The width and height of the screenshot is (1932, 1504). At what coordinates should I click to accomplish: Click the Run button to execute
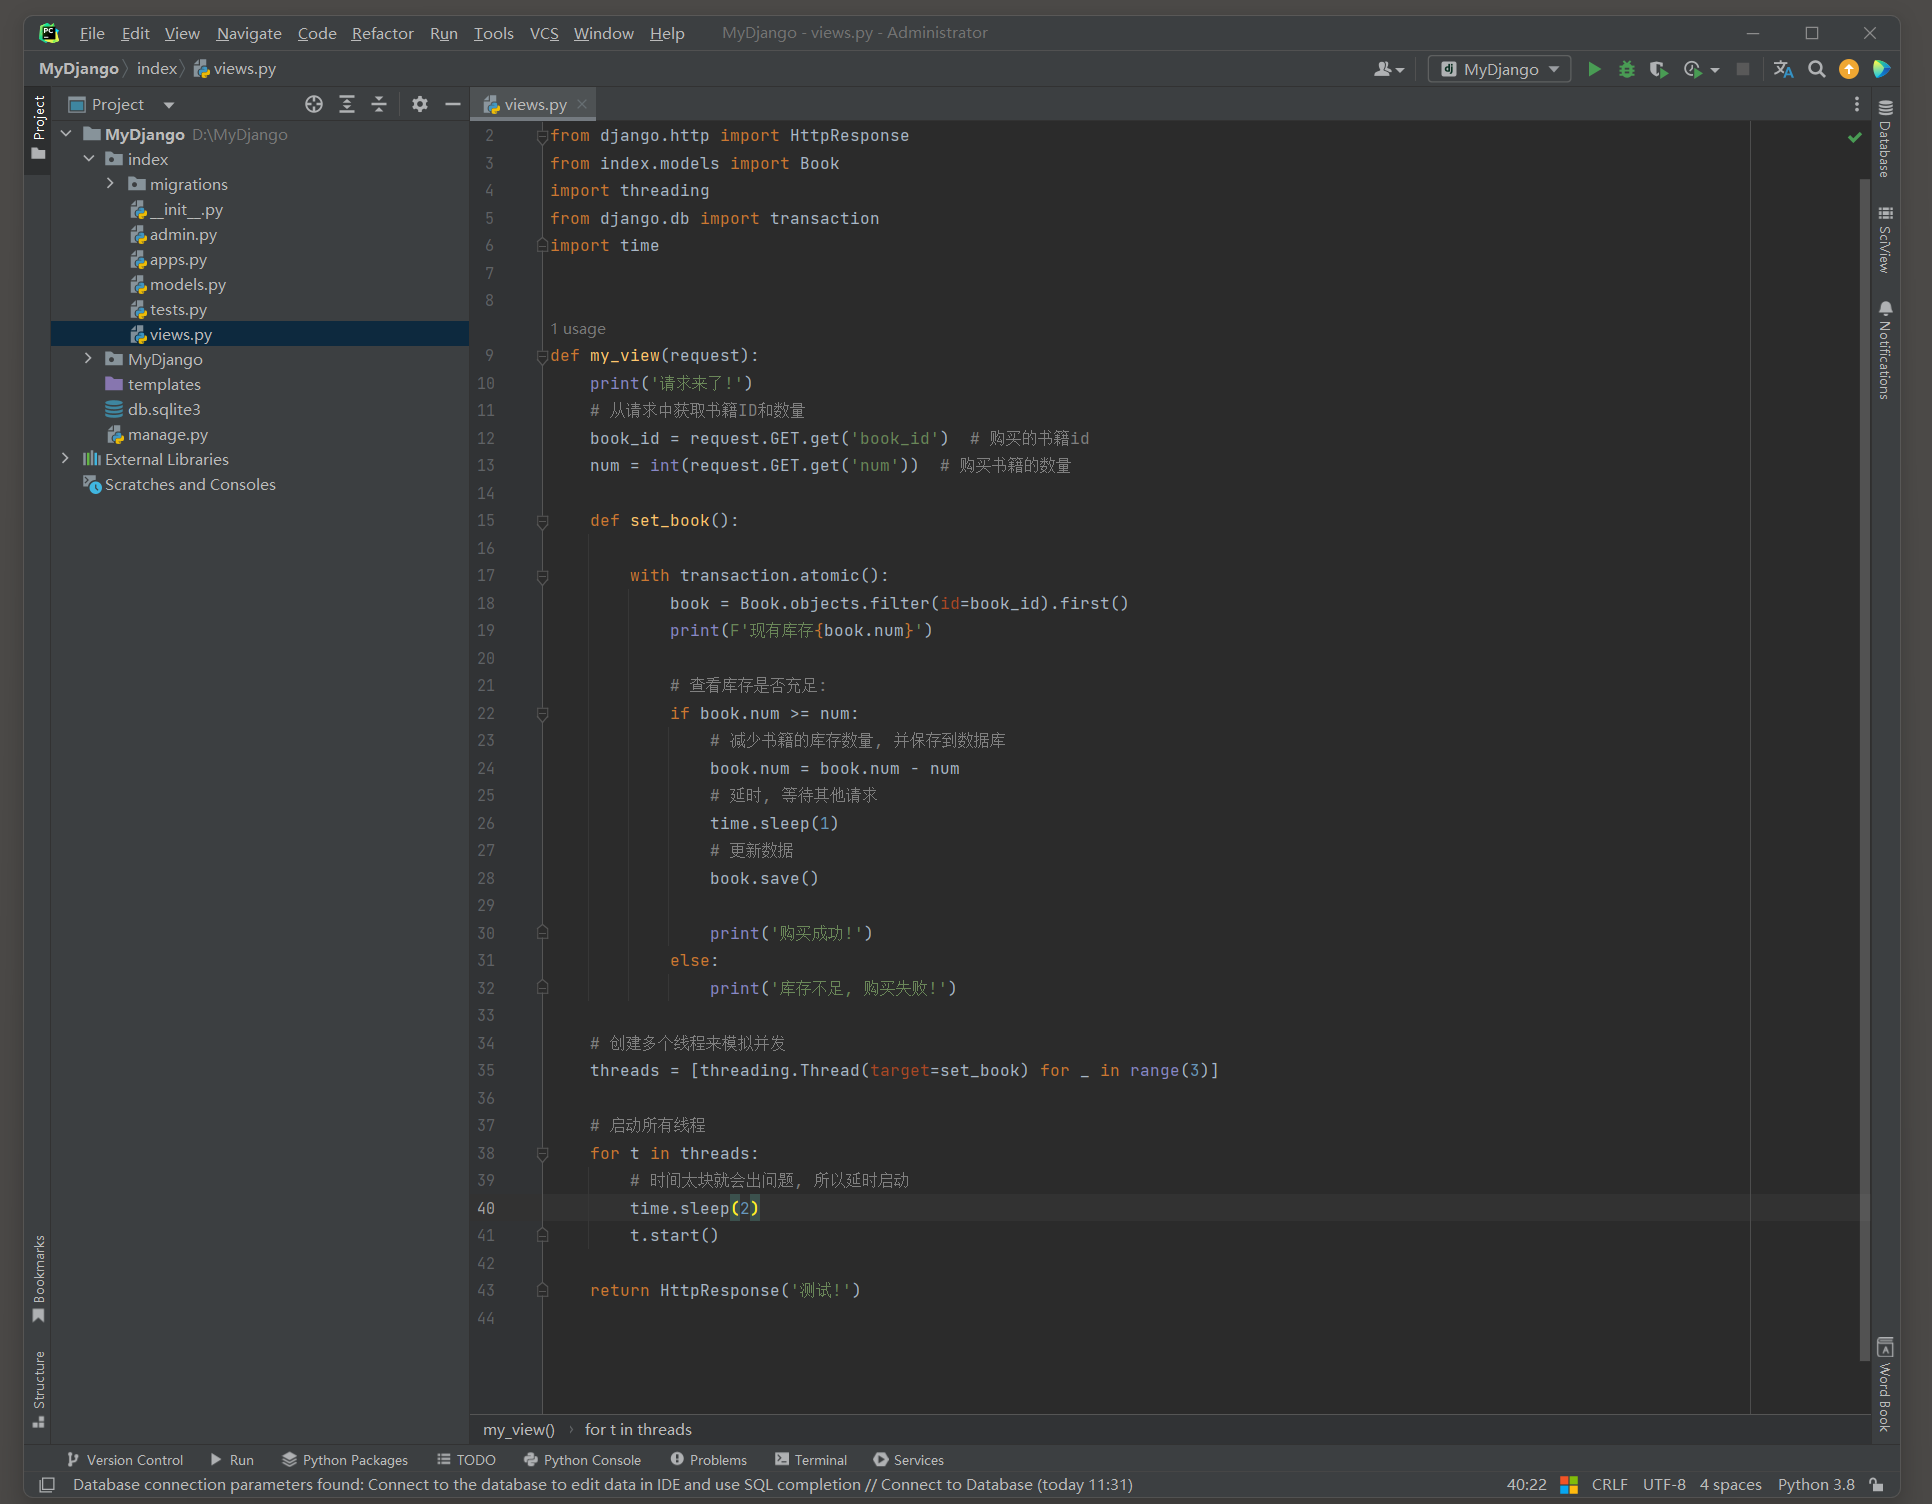coord(1595,67)
